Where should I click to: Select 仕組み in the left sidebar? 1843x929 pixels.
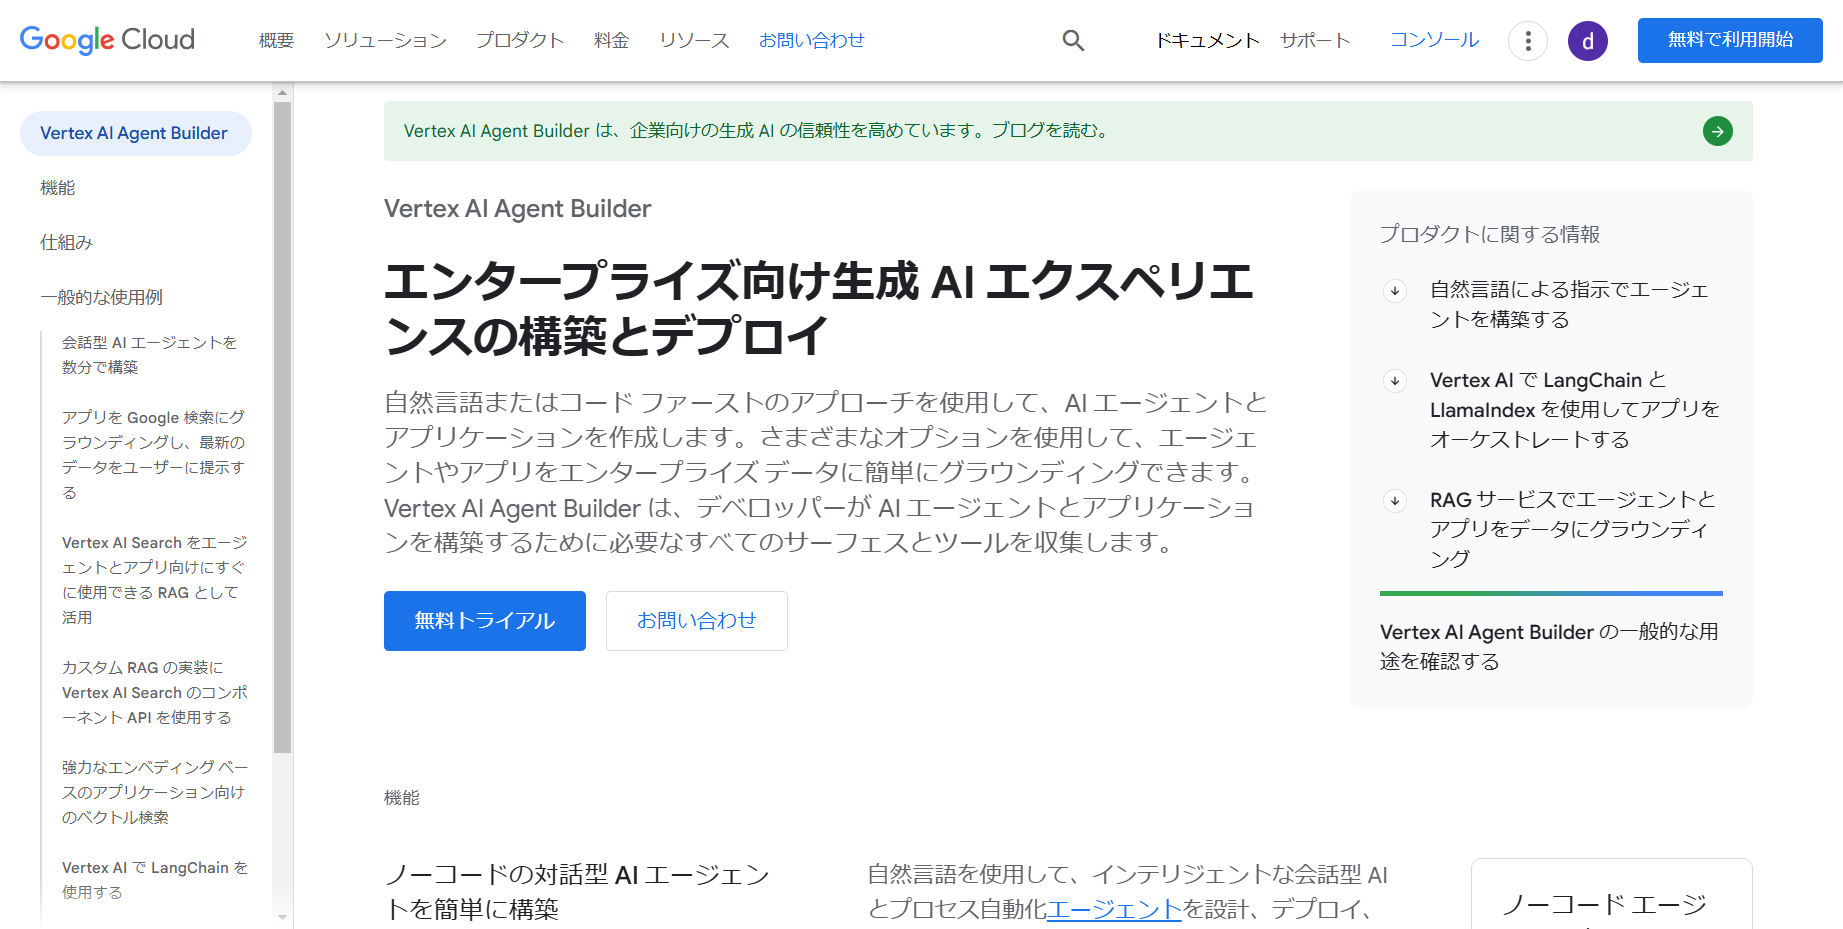(66, 243)
